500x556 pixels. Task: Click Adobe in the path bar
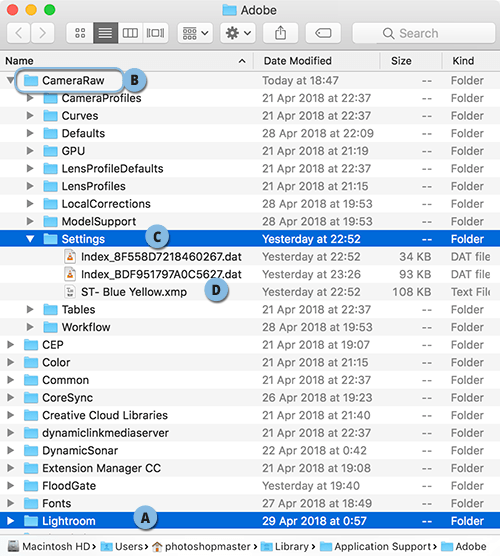click(463, 546)
